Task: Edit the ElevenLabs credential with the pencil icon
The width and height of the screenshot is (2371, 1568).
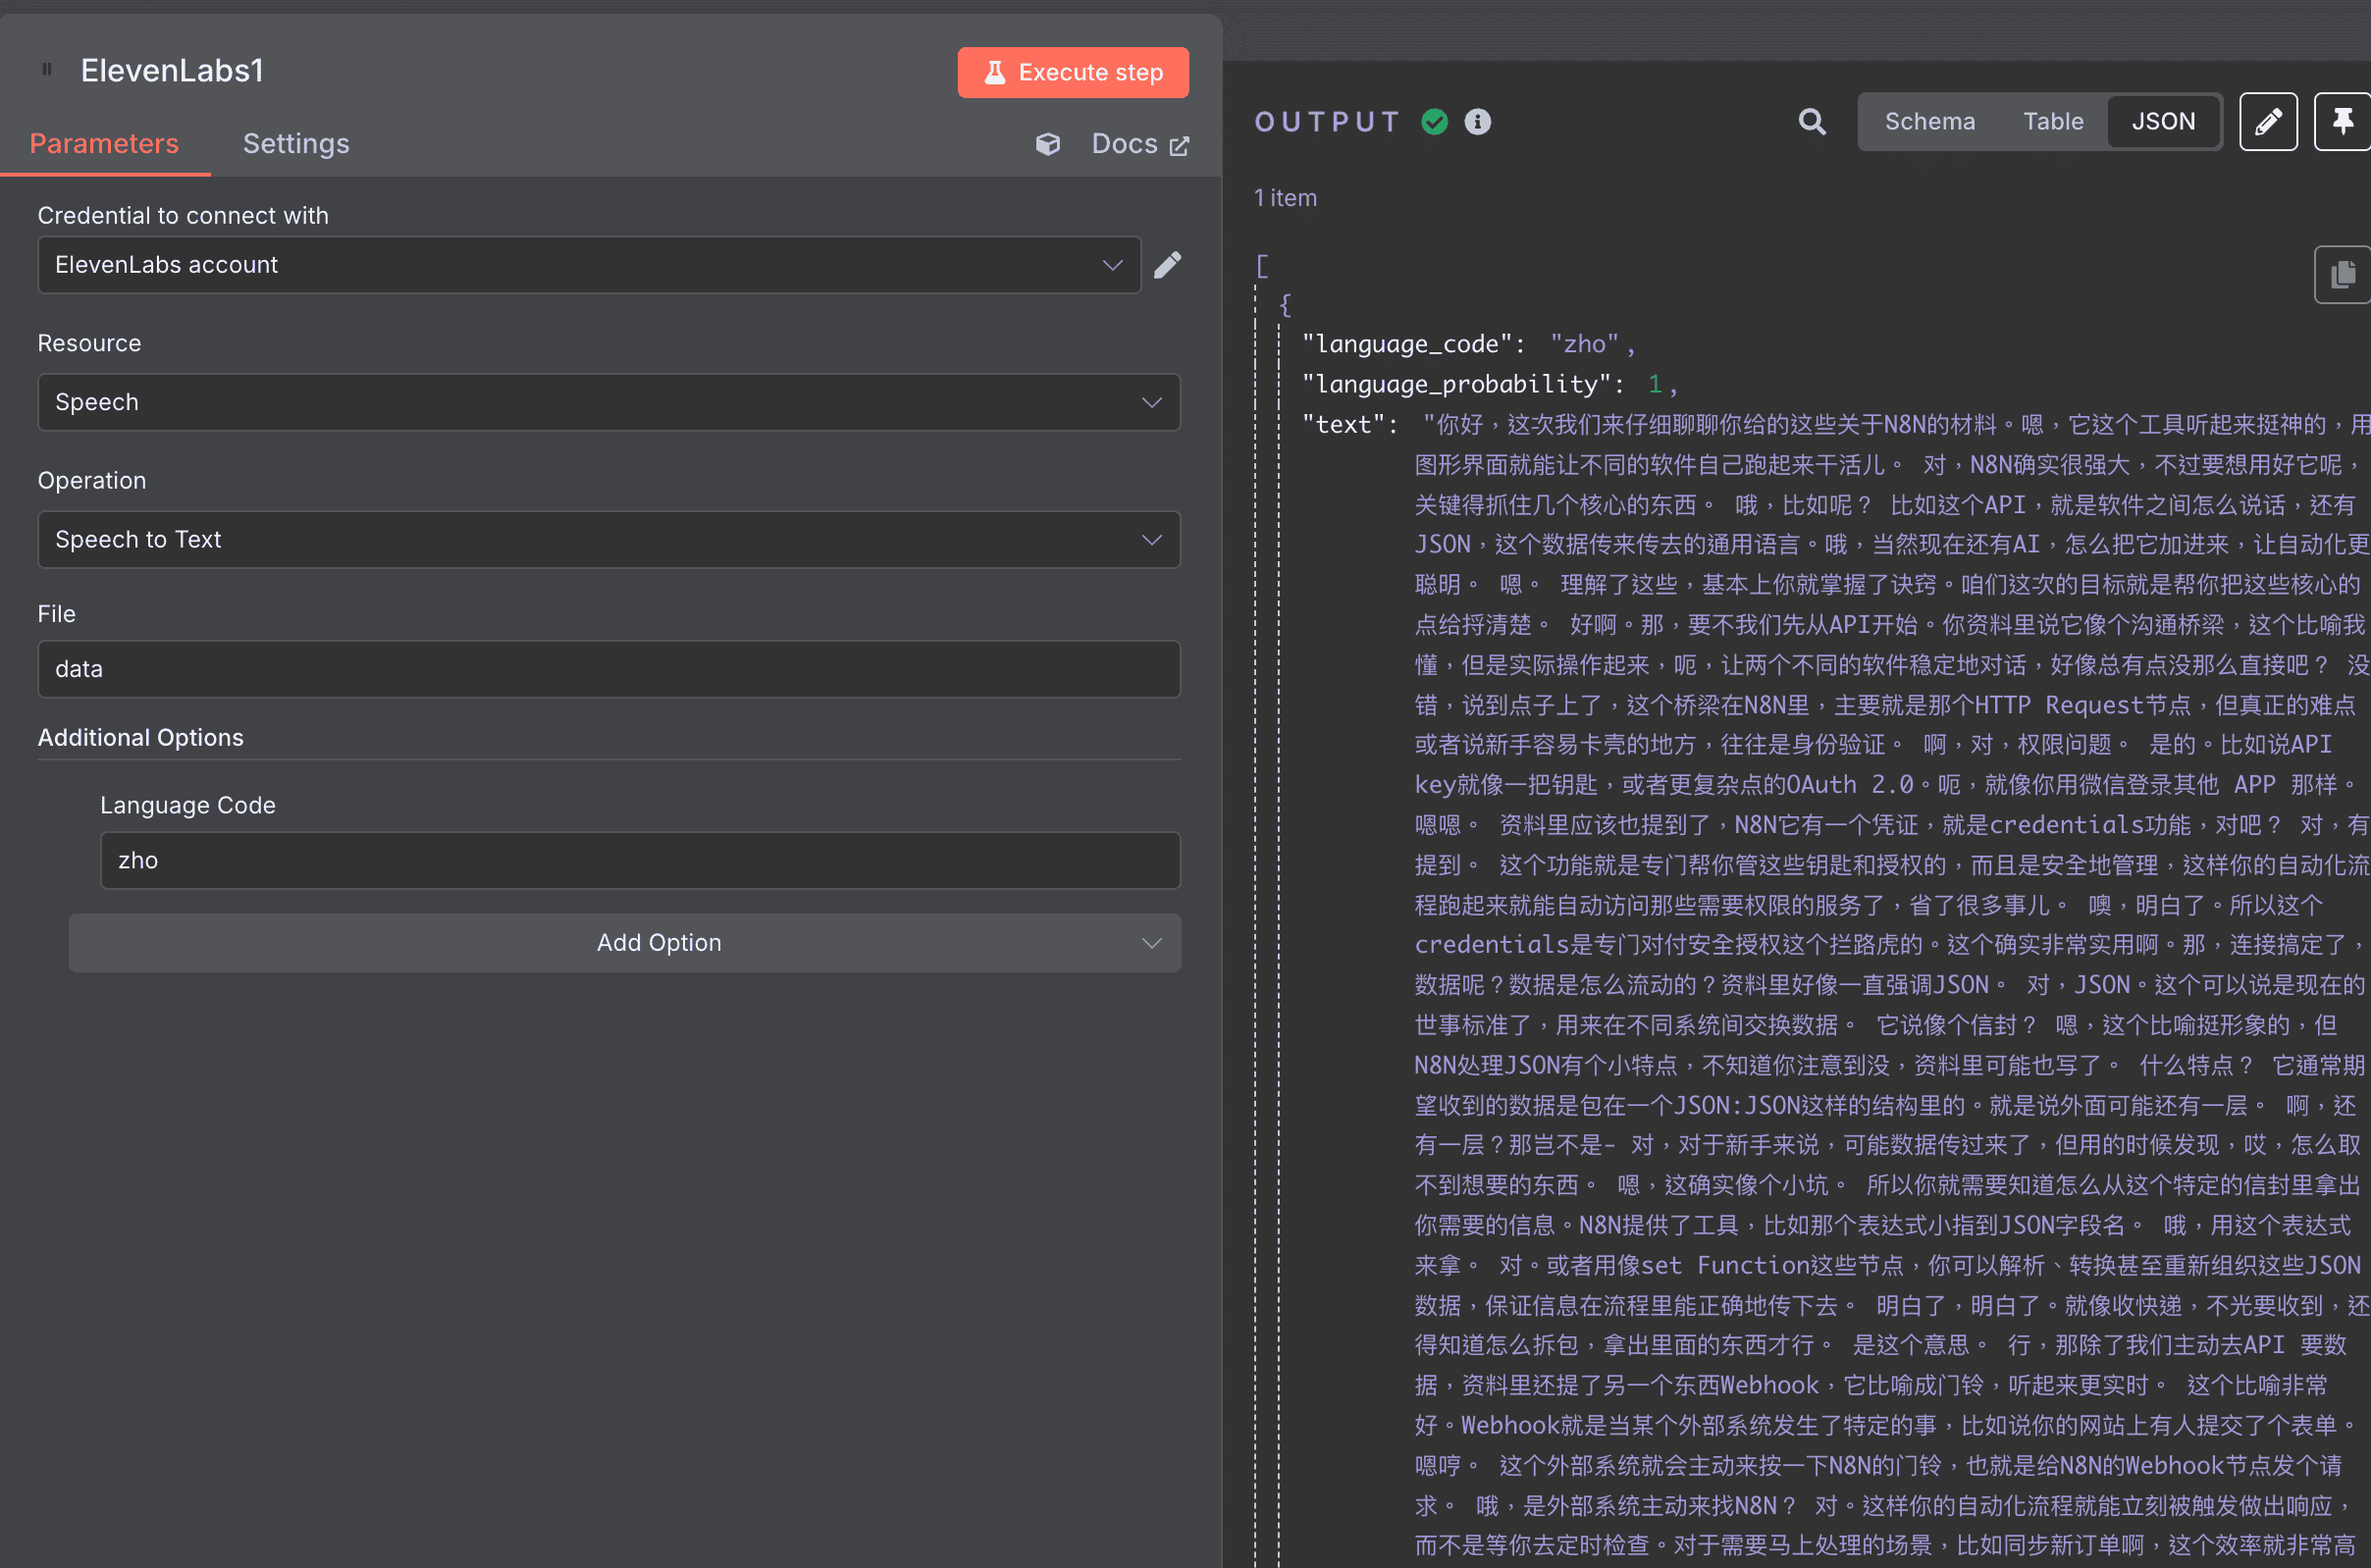Action: 1168,264
